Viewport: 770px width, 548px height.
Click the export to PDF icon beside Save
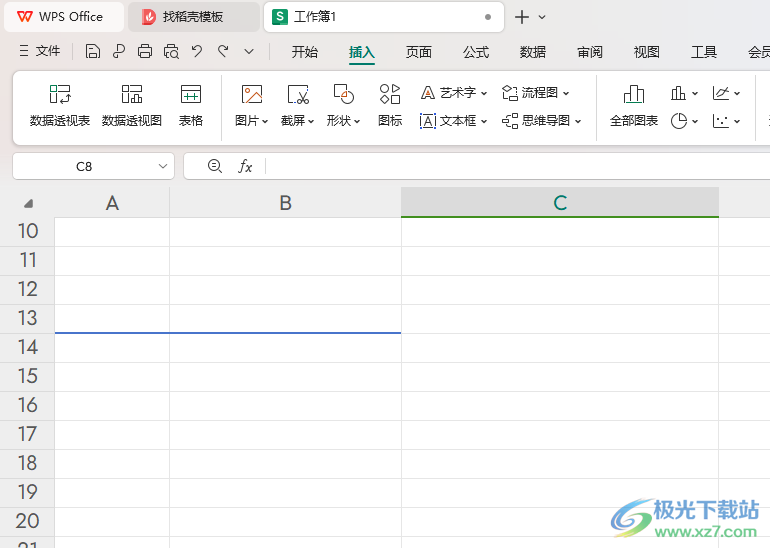(119, 51)
